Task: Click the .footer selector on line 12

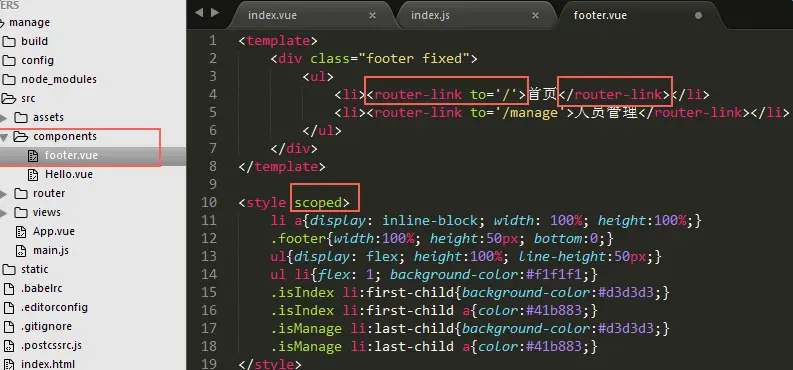Action: (x=298, y=239)
